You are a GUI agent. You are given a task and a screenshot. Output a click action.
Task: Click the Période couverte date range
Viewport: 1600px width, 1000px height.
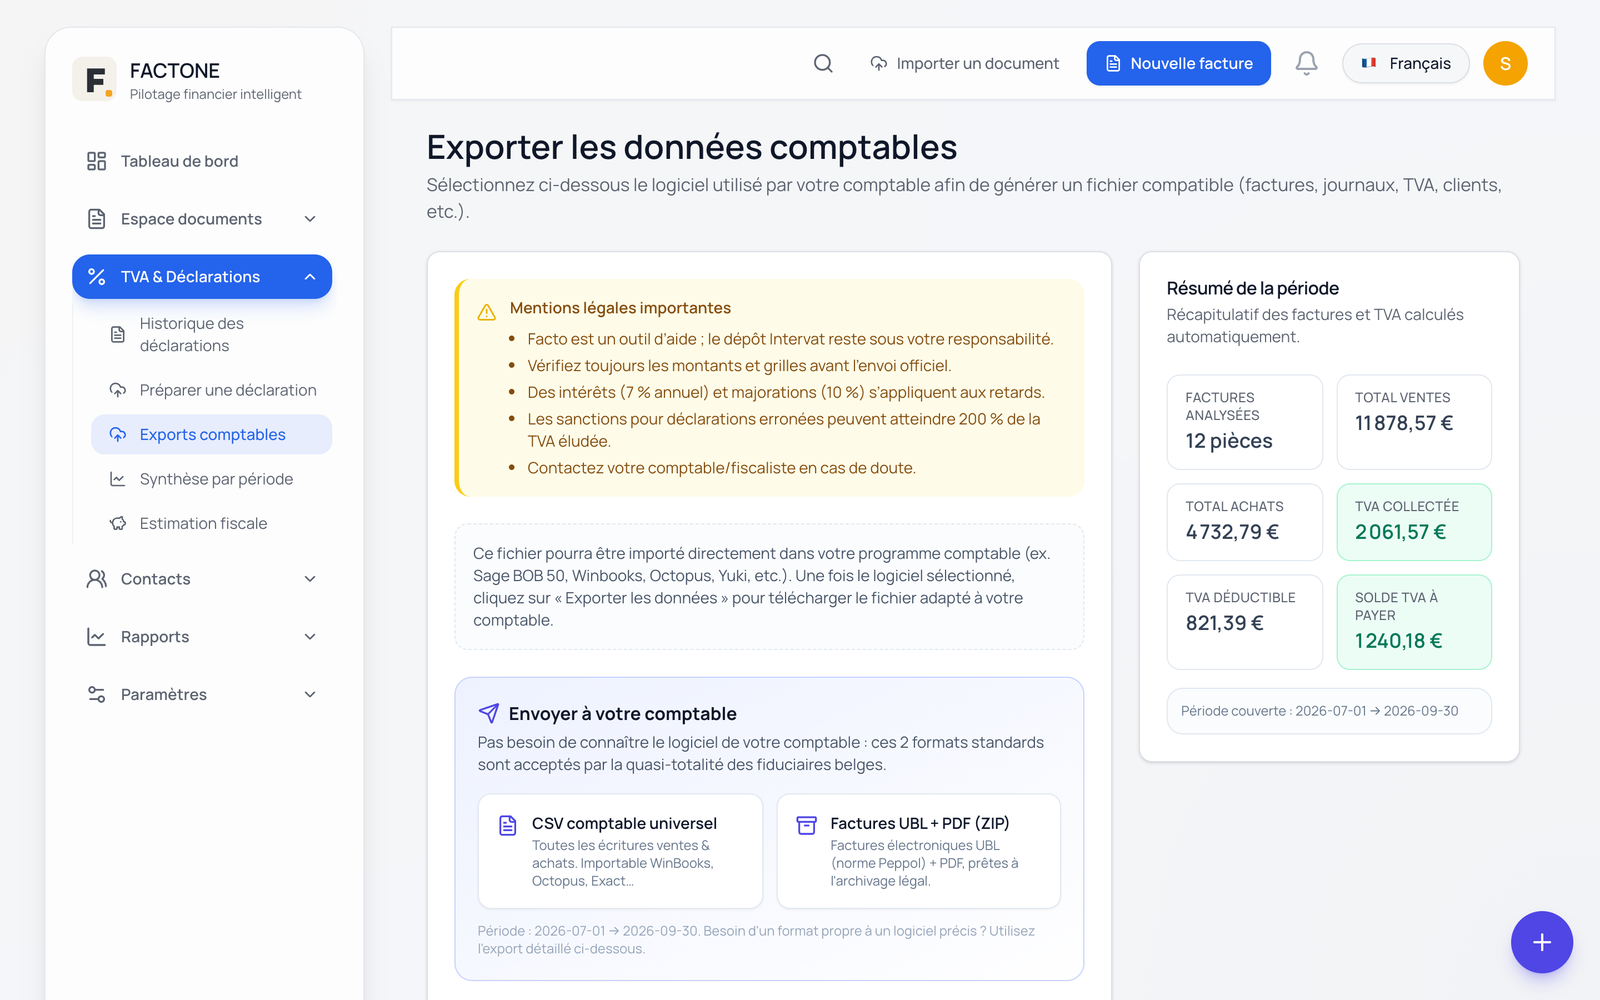point(1329,711)
